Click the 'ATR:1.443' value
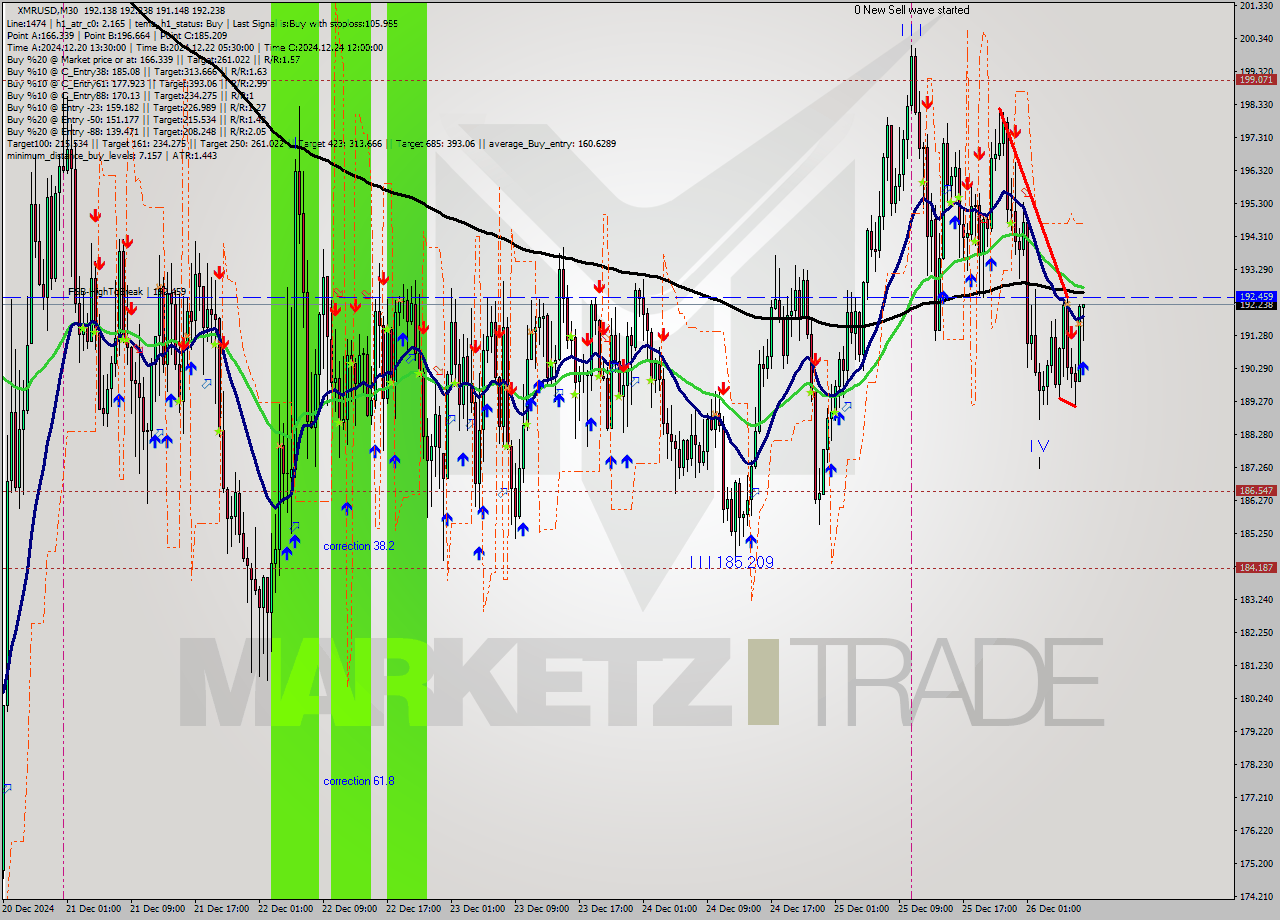 (x=195, y=155)
